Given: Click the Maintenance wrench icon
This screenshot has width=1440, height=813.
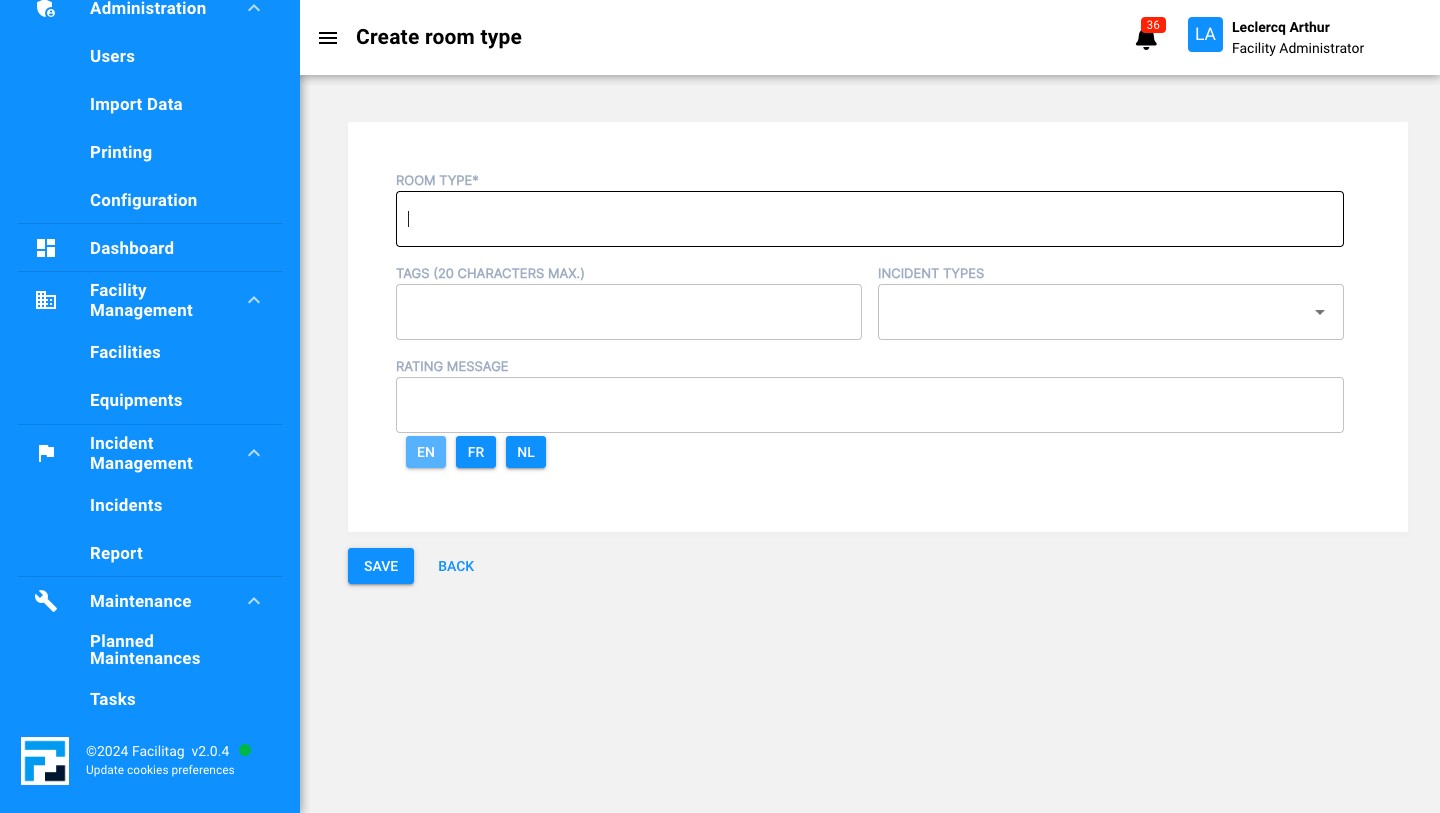Looking at the screenshot, I should [46, 601].
